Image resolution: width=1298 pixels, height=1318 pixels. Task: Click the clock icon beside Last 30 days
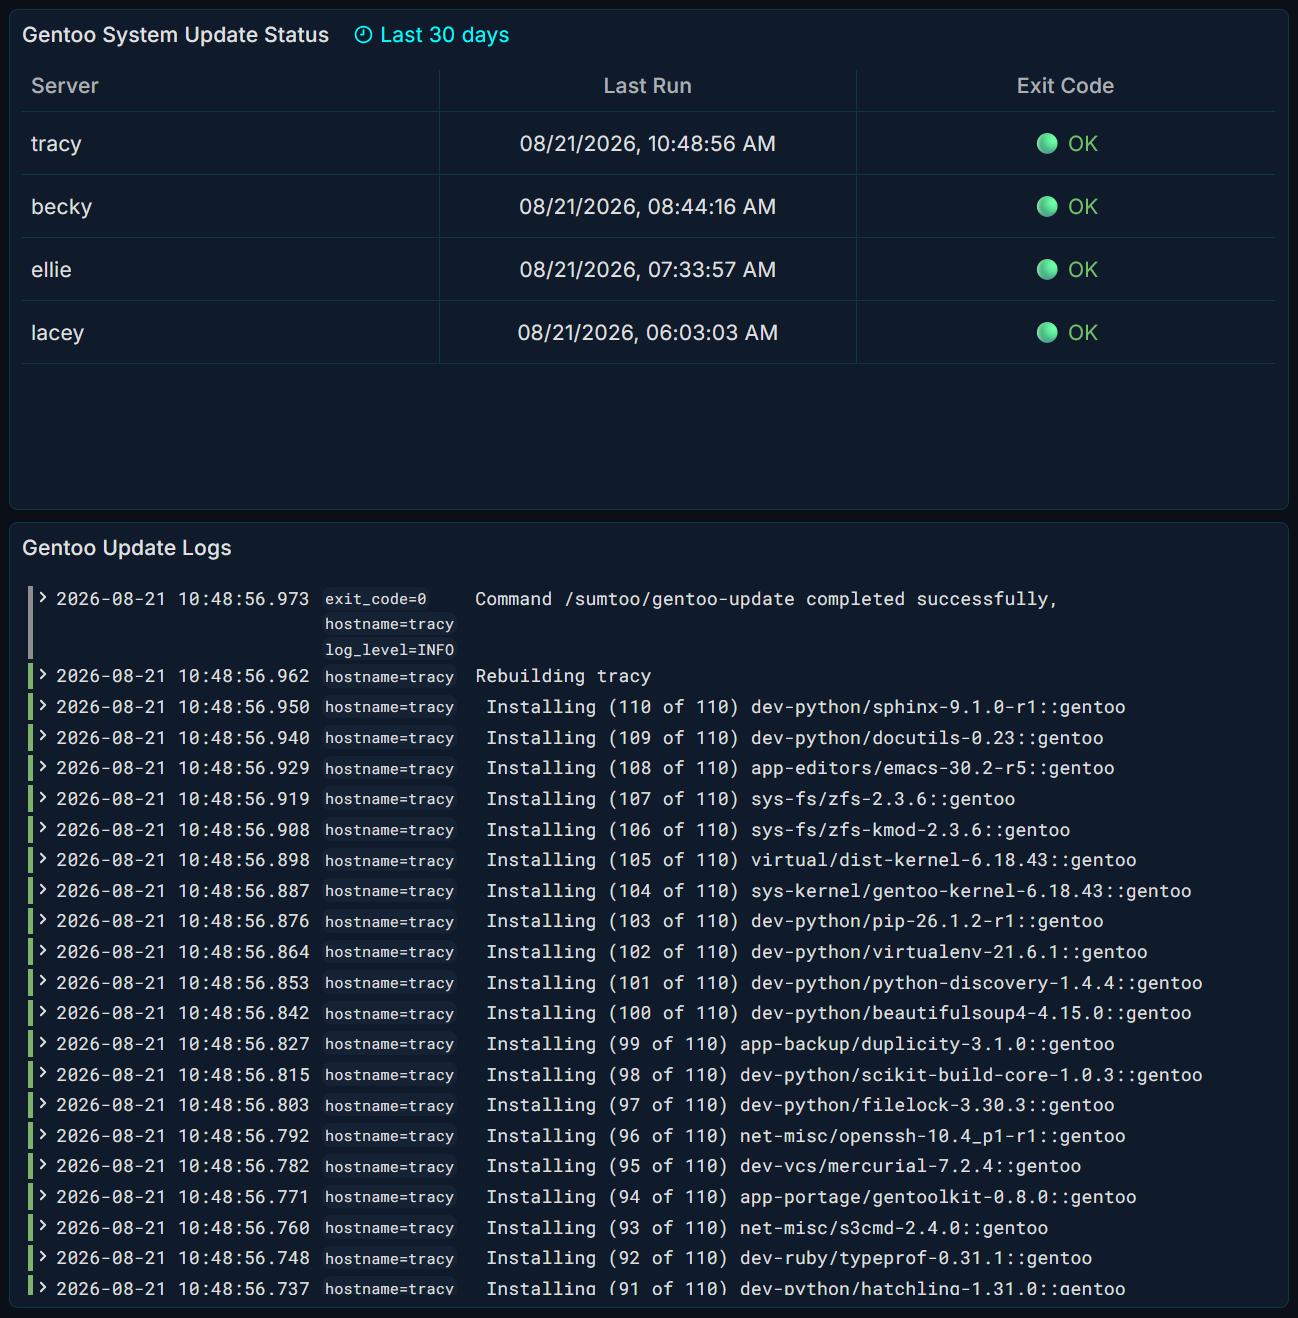363,35
